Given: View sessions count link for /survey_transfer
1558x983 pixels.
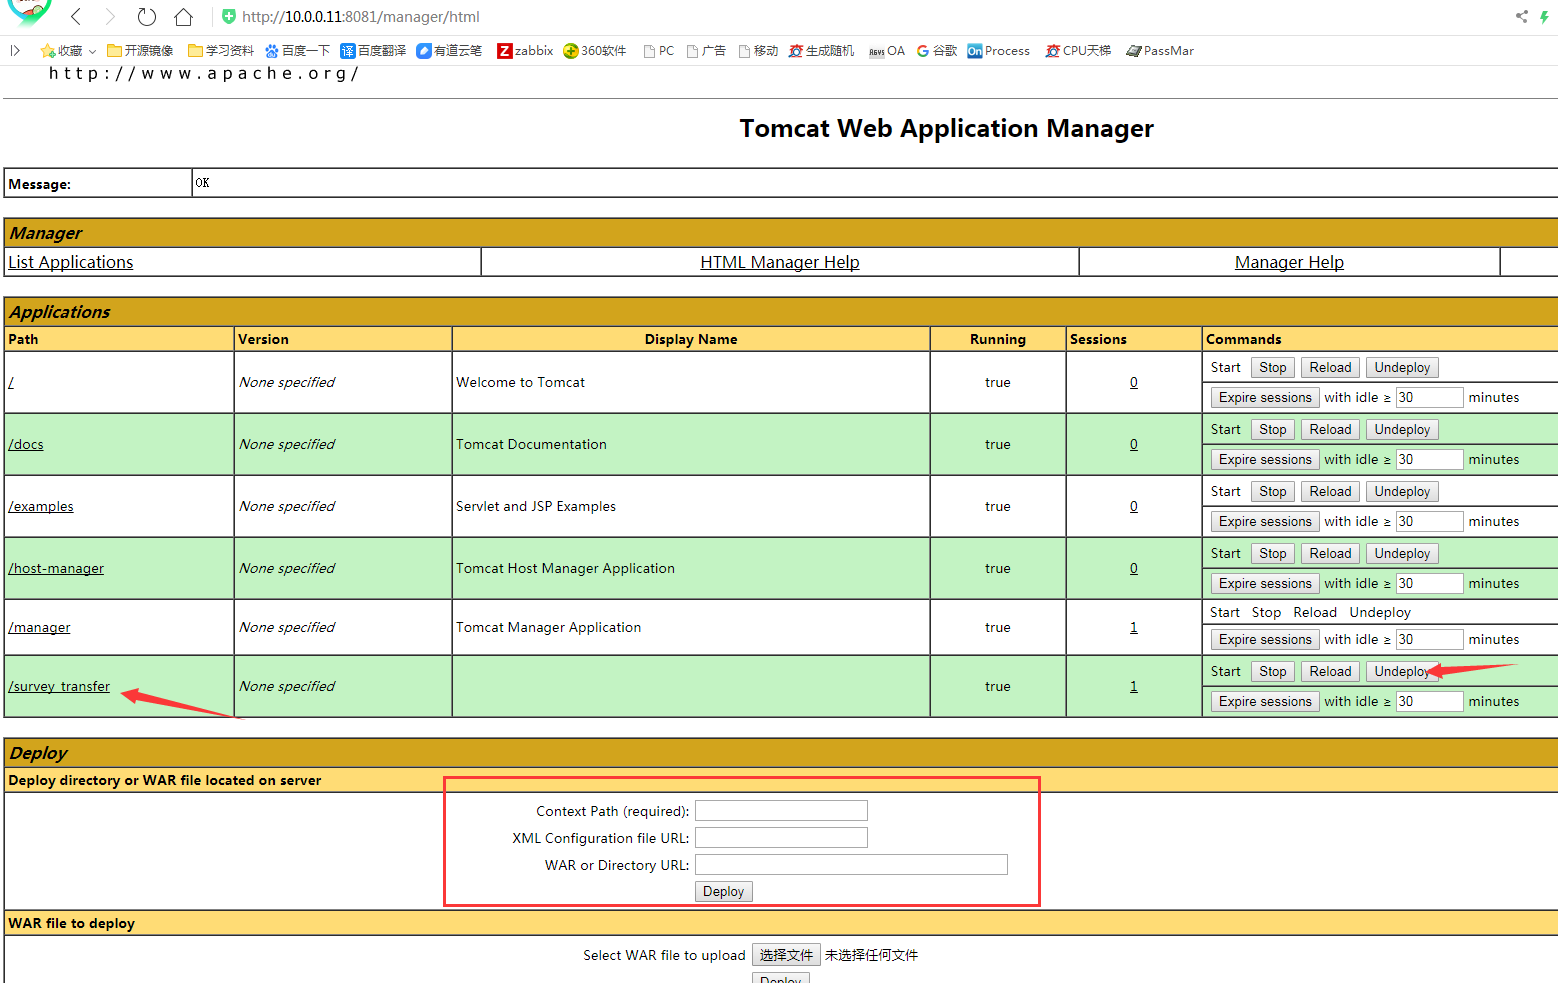Looking at the screenshot, I should [1134, 686].
